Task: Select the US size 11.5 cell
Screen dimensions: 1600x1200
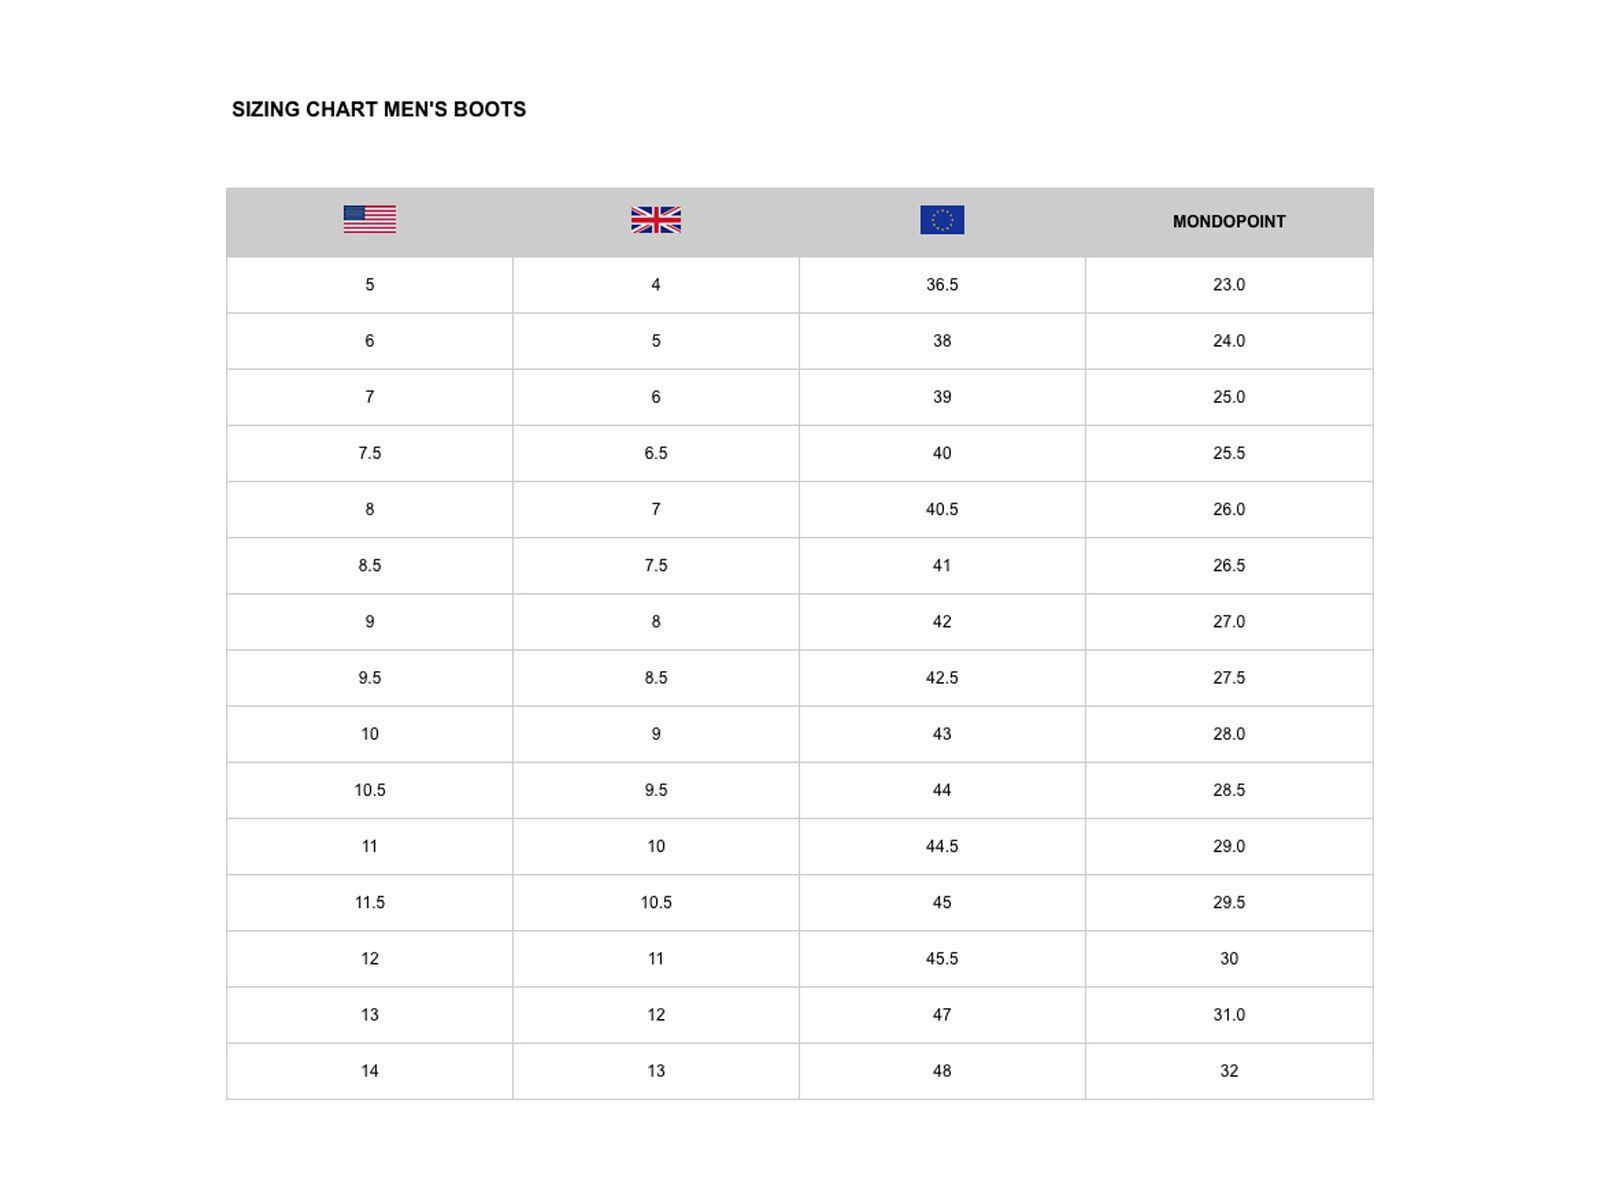Action: tap(370, 902)
